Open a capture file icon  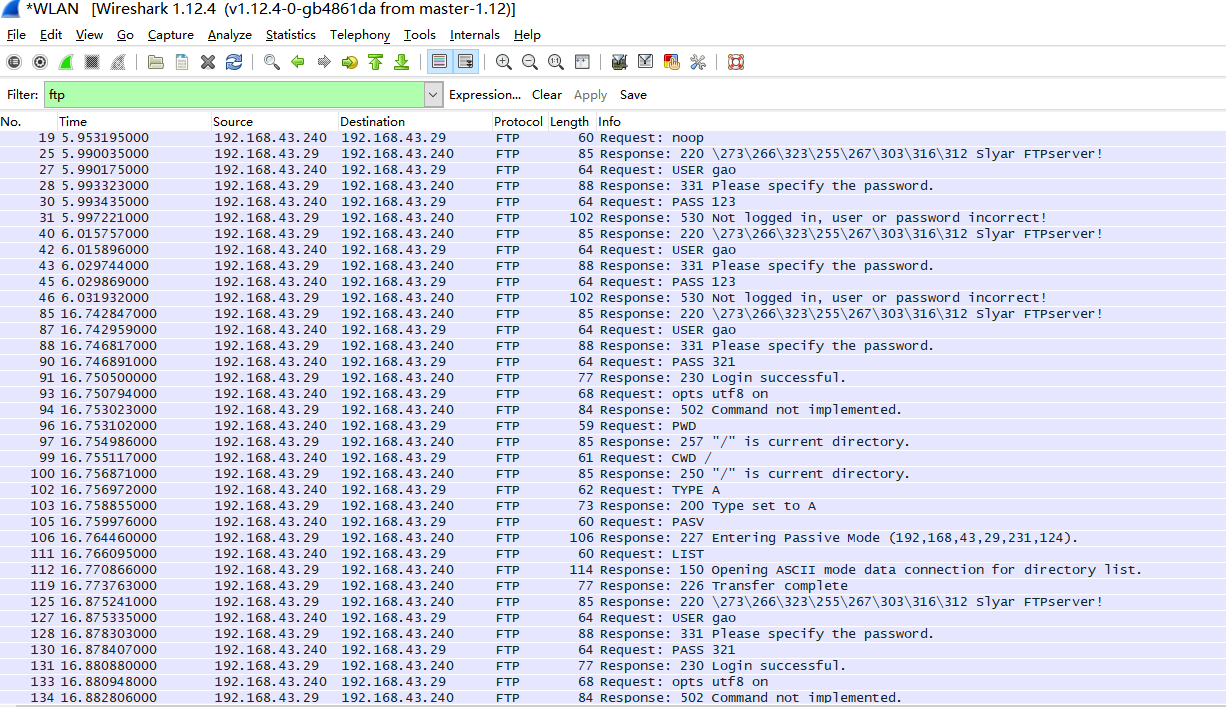[156, 62]
